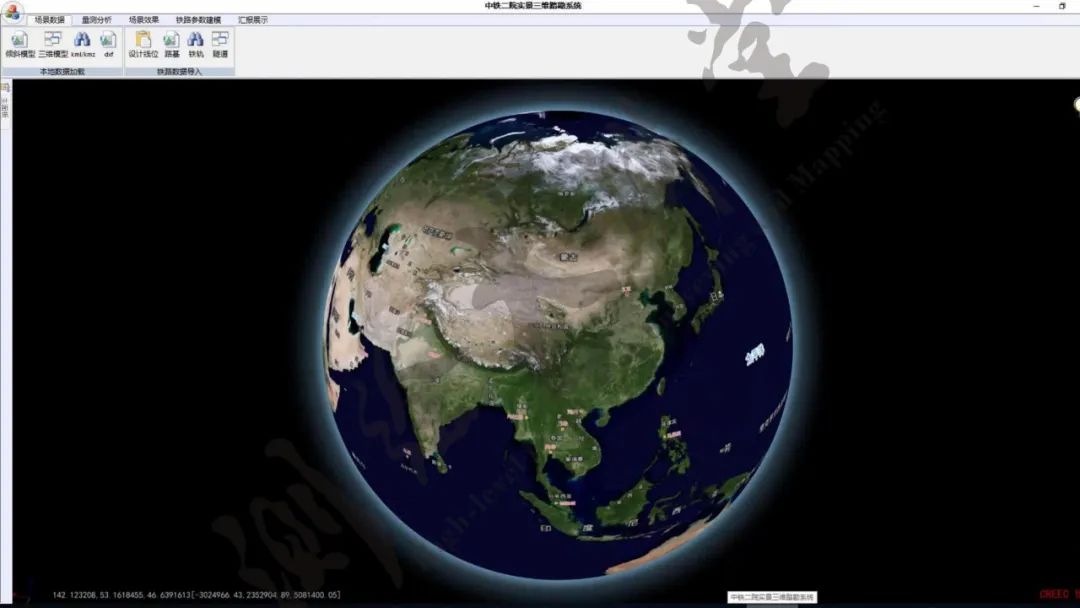Viewport: 1080px width, 608px height.
Task: Expand the collapsed left side panel
Action: [x=5, y=105]
